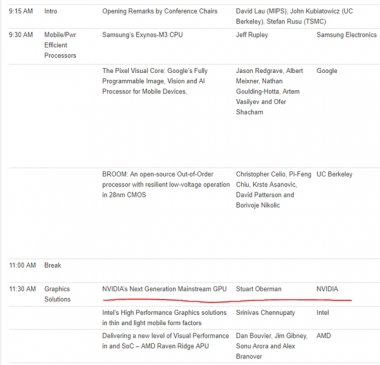Open Intel's High Performance Graphics solutions talk
This screenshot has height=365, width=380.
164,318
